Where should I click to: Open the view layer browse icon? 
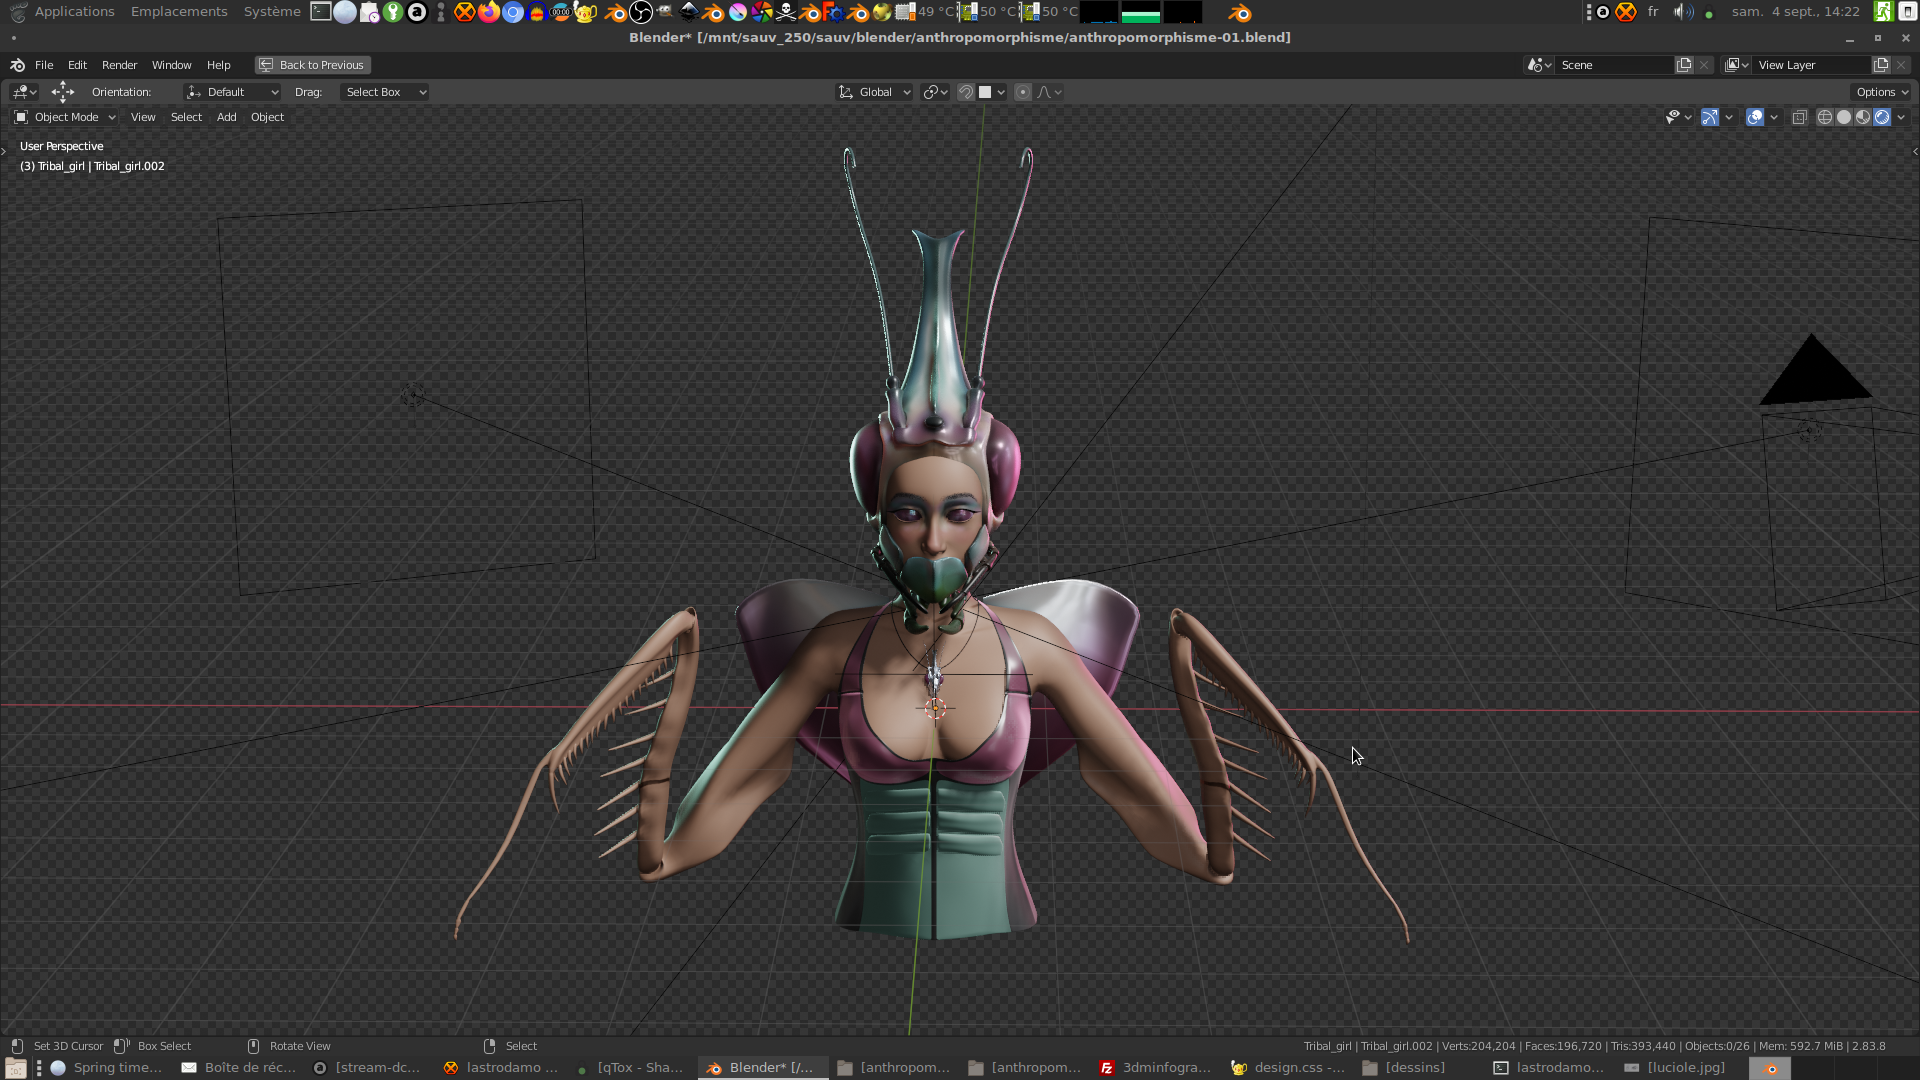tap(1737, 65)
